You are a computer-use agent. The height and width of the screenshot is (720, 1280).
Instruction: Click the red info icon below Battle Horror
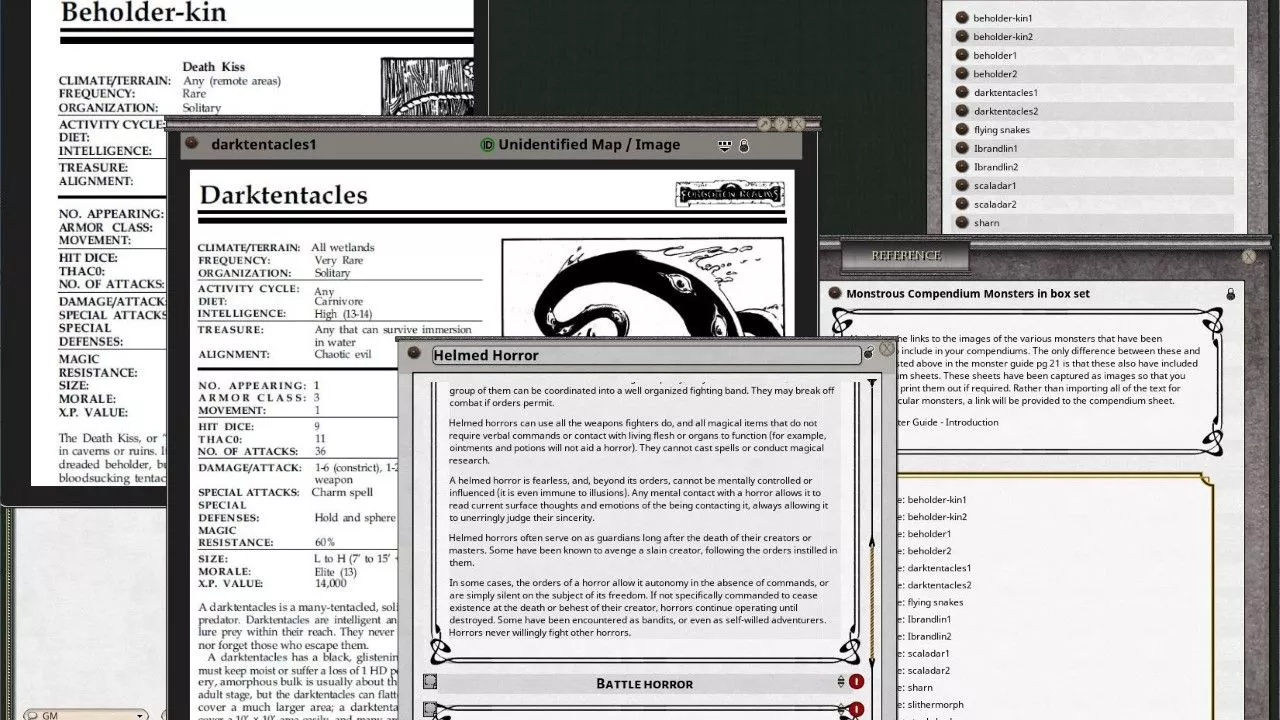[856, 709]
